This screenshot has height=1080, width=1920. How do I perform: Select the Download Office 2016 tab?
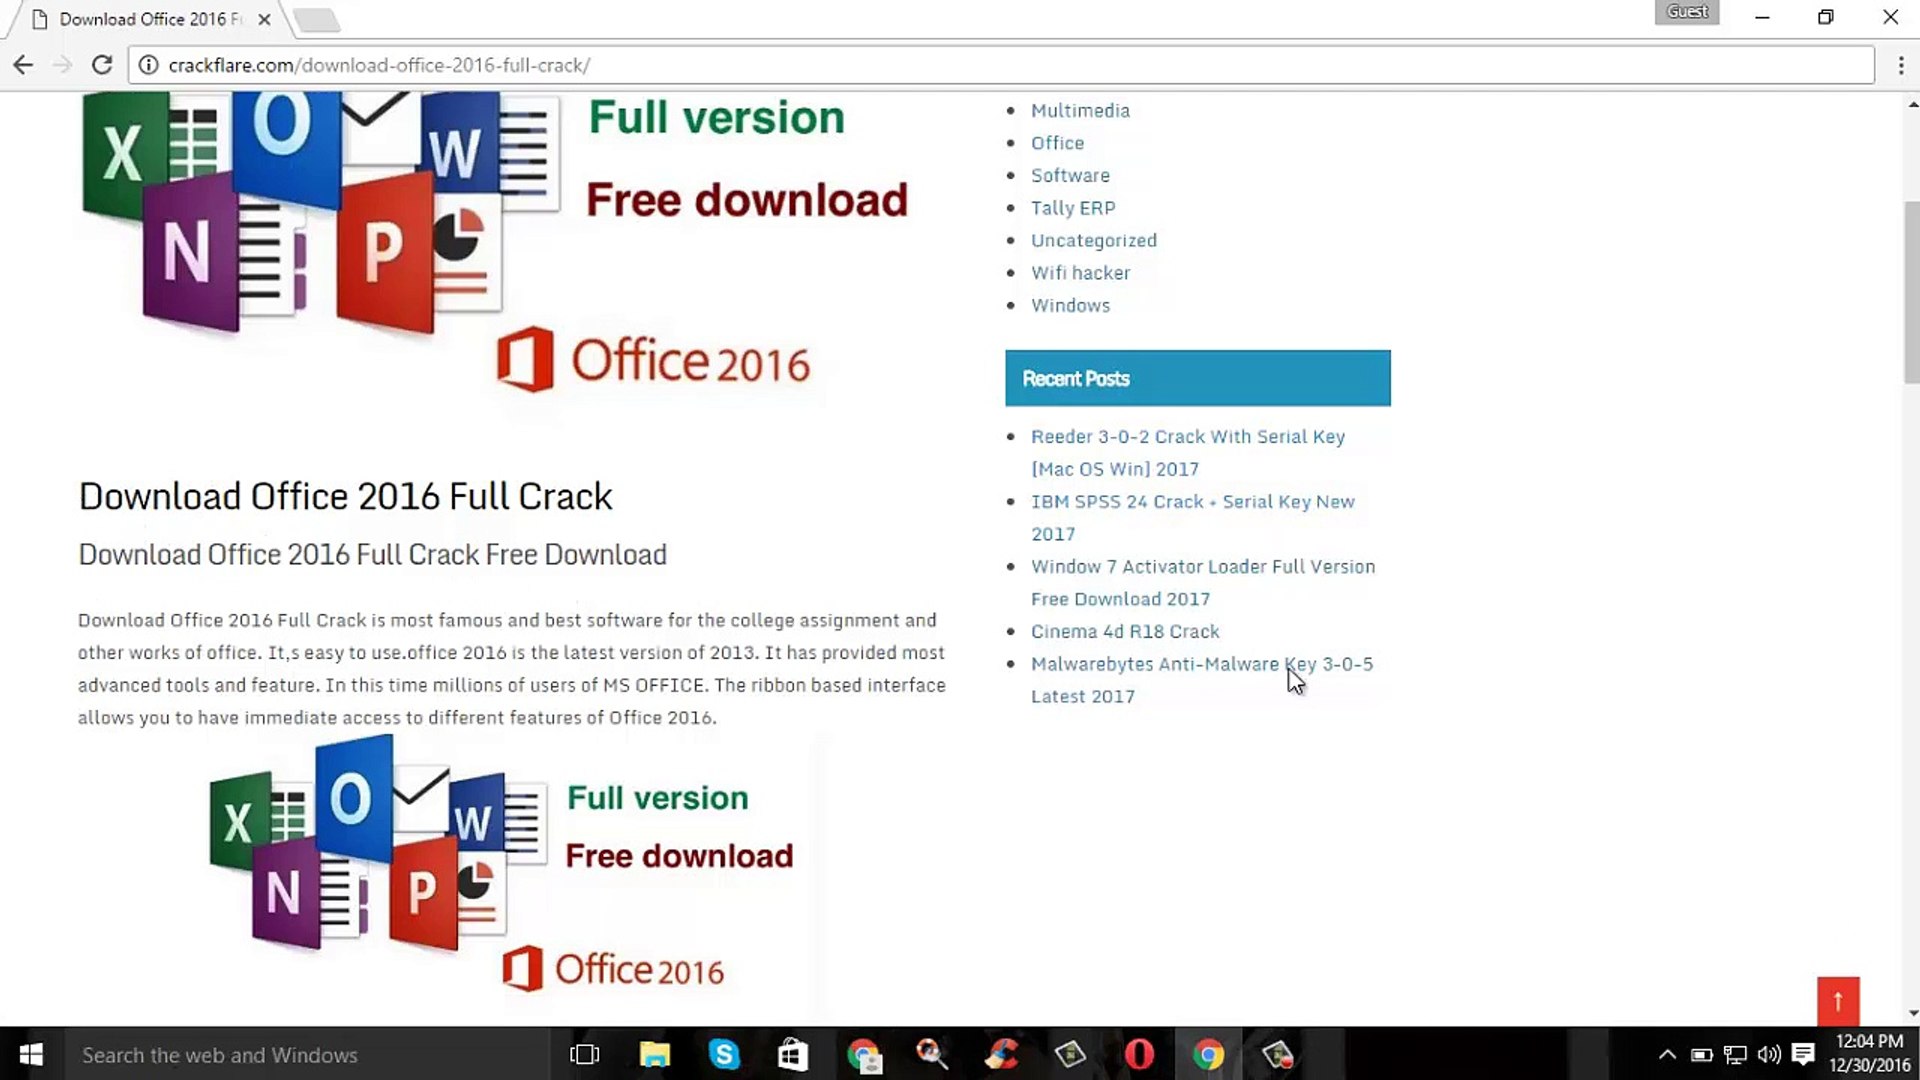[150, 19]
